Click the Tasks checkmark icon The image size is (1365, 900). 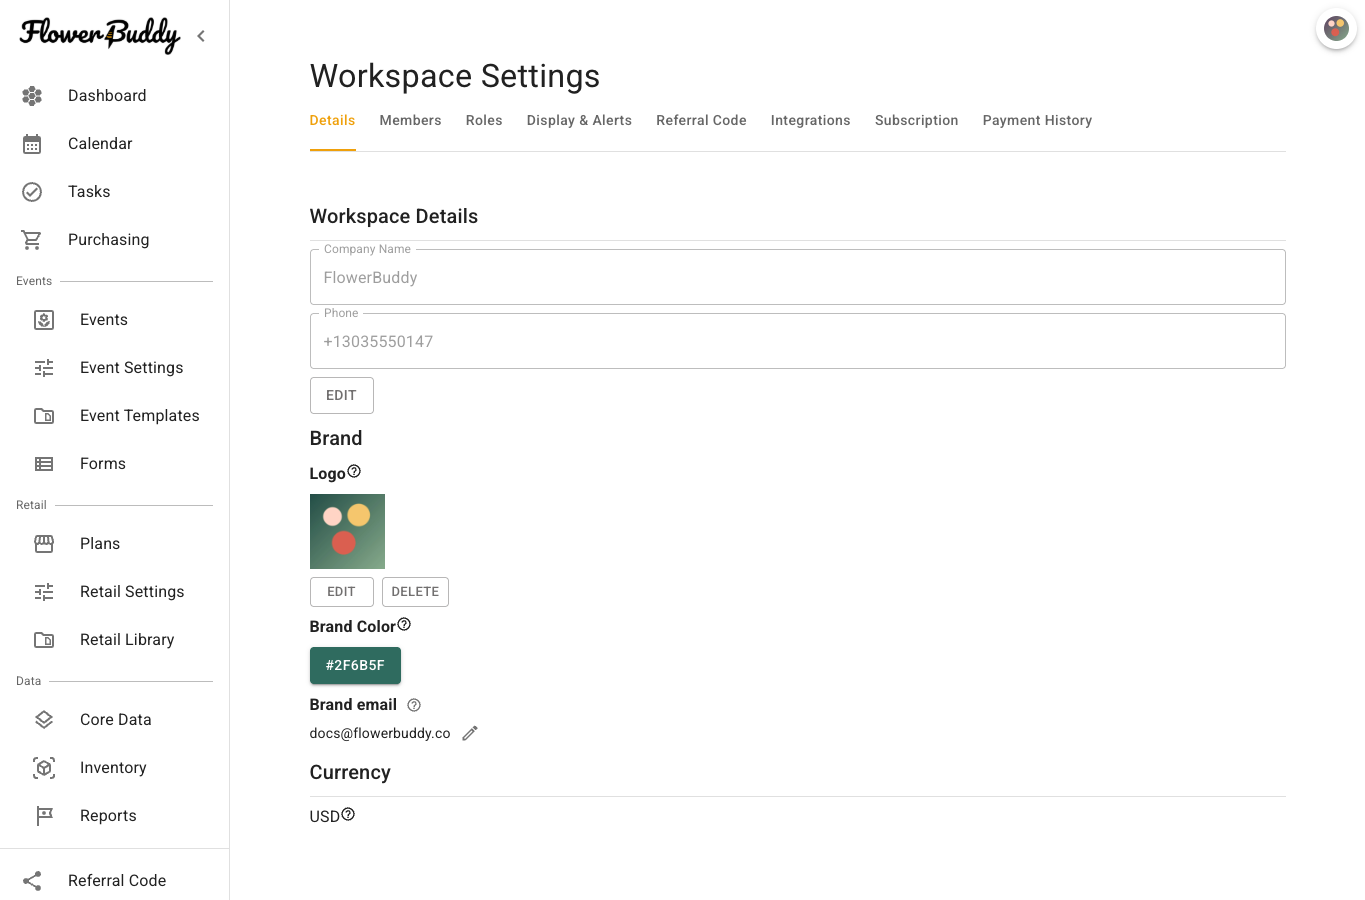coord(32,192)
